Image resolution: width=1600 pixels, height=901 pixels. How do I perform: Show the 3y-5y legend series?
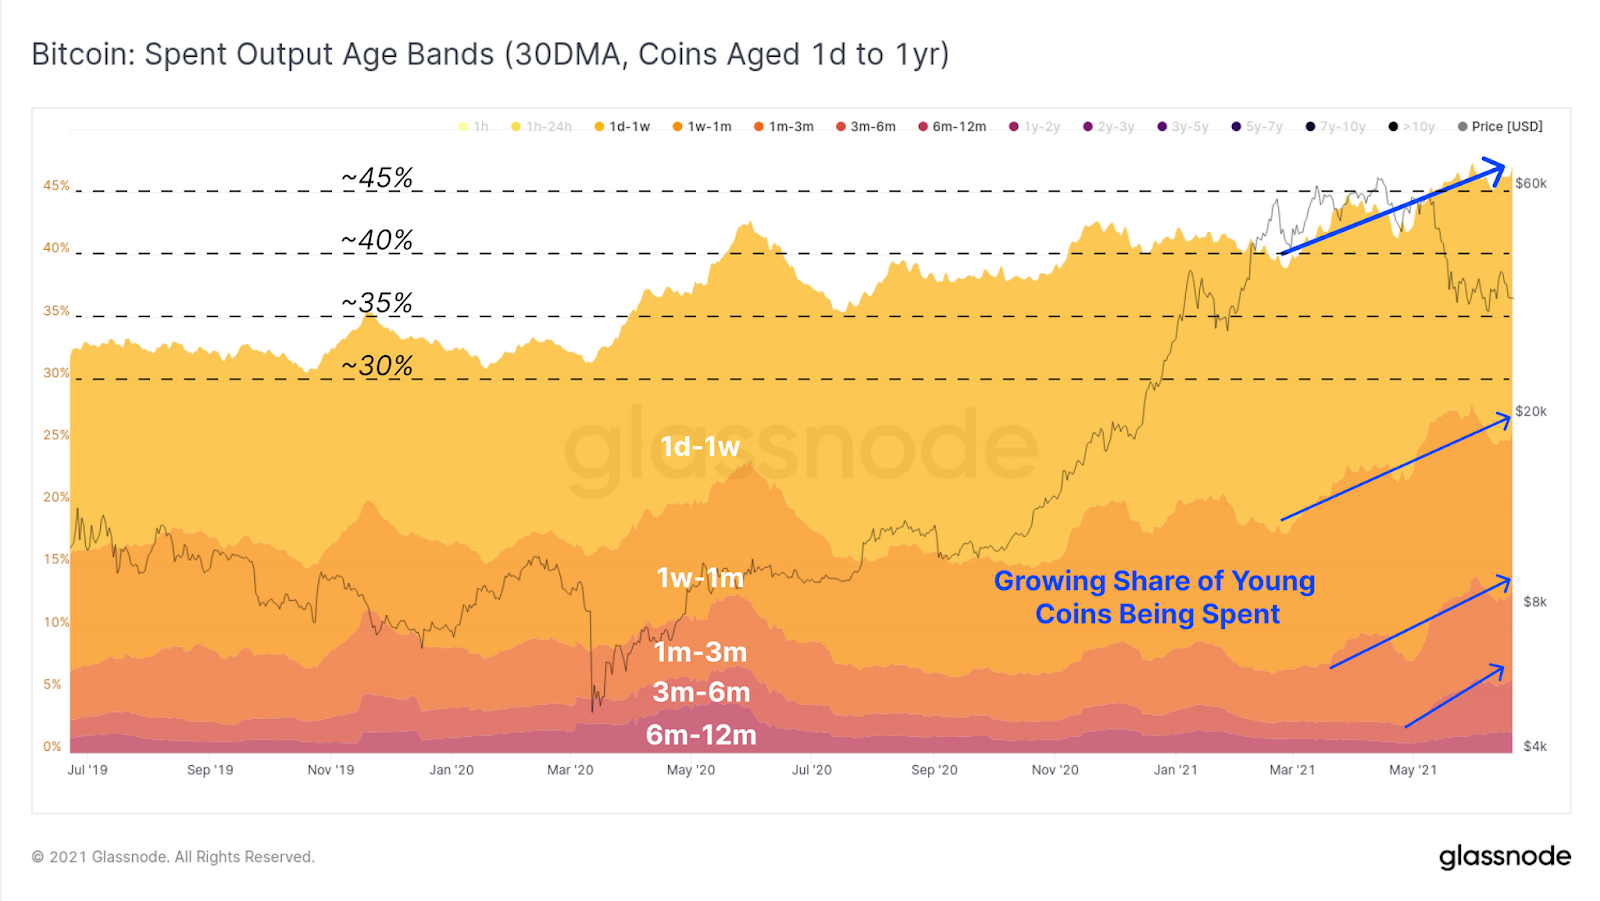coord(1183,127)
